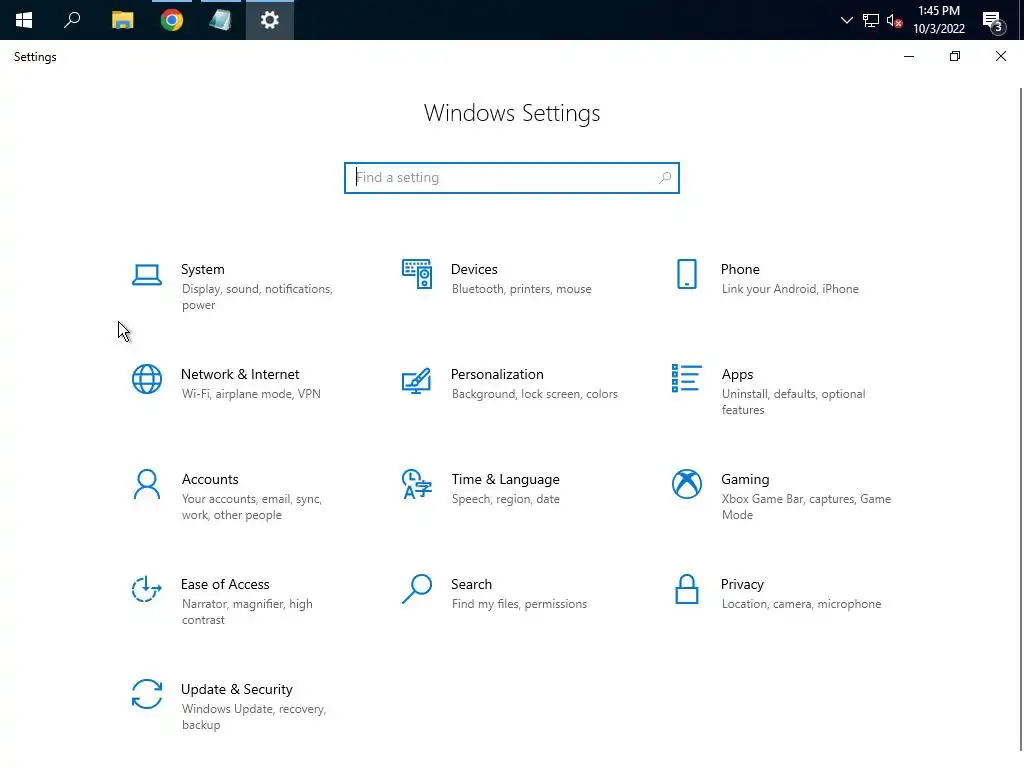This screenshot has height=768, width=1024.
Task: Click the Personalization heading
Action: 497,374
